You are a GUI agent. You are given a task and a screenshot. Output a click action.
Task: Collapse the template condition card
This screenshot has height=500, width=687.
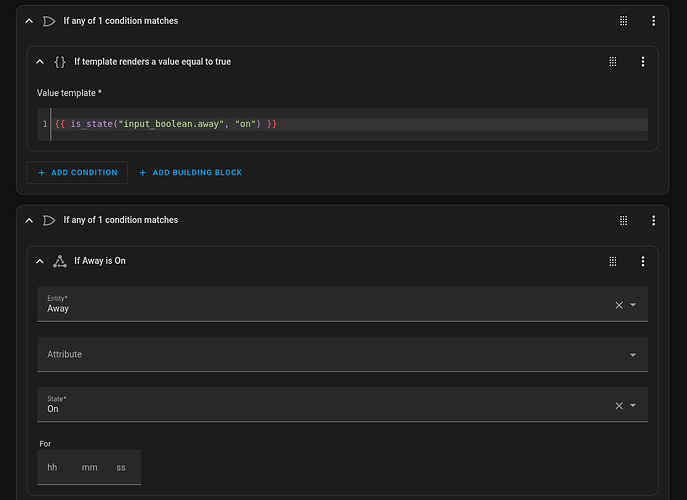coord(40,62)
